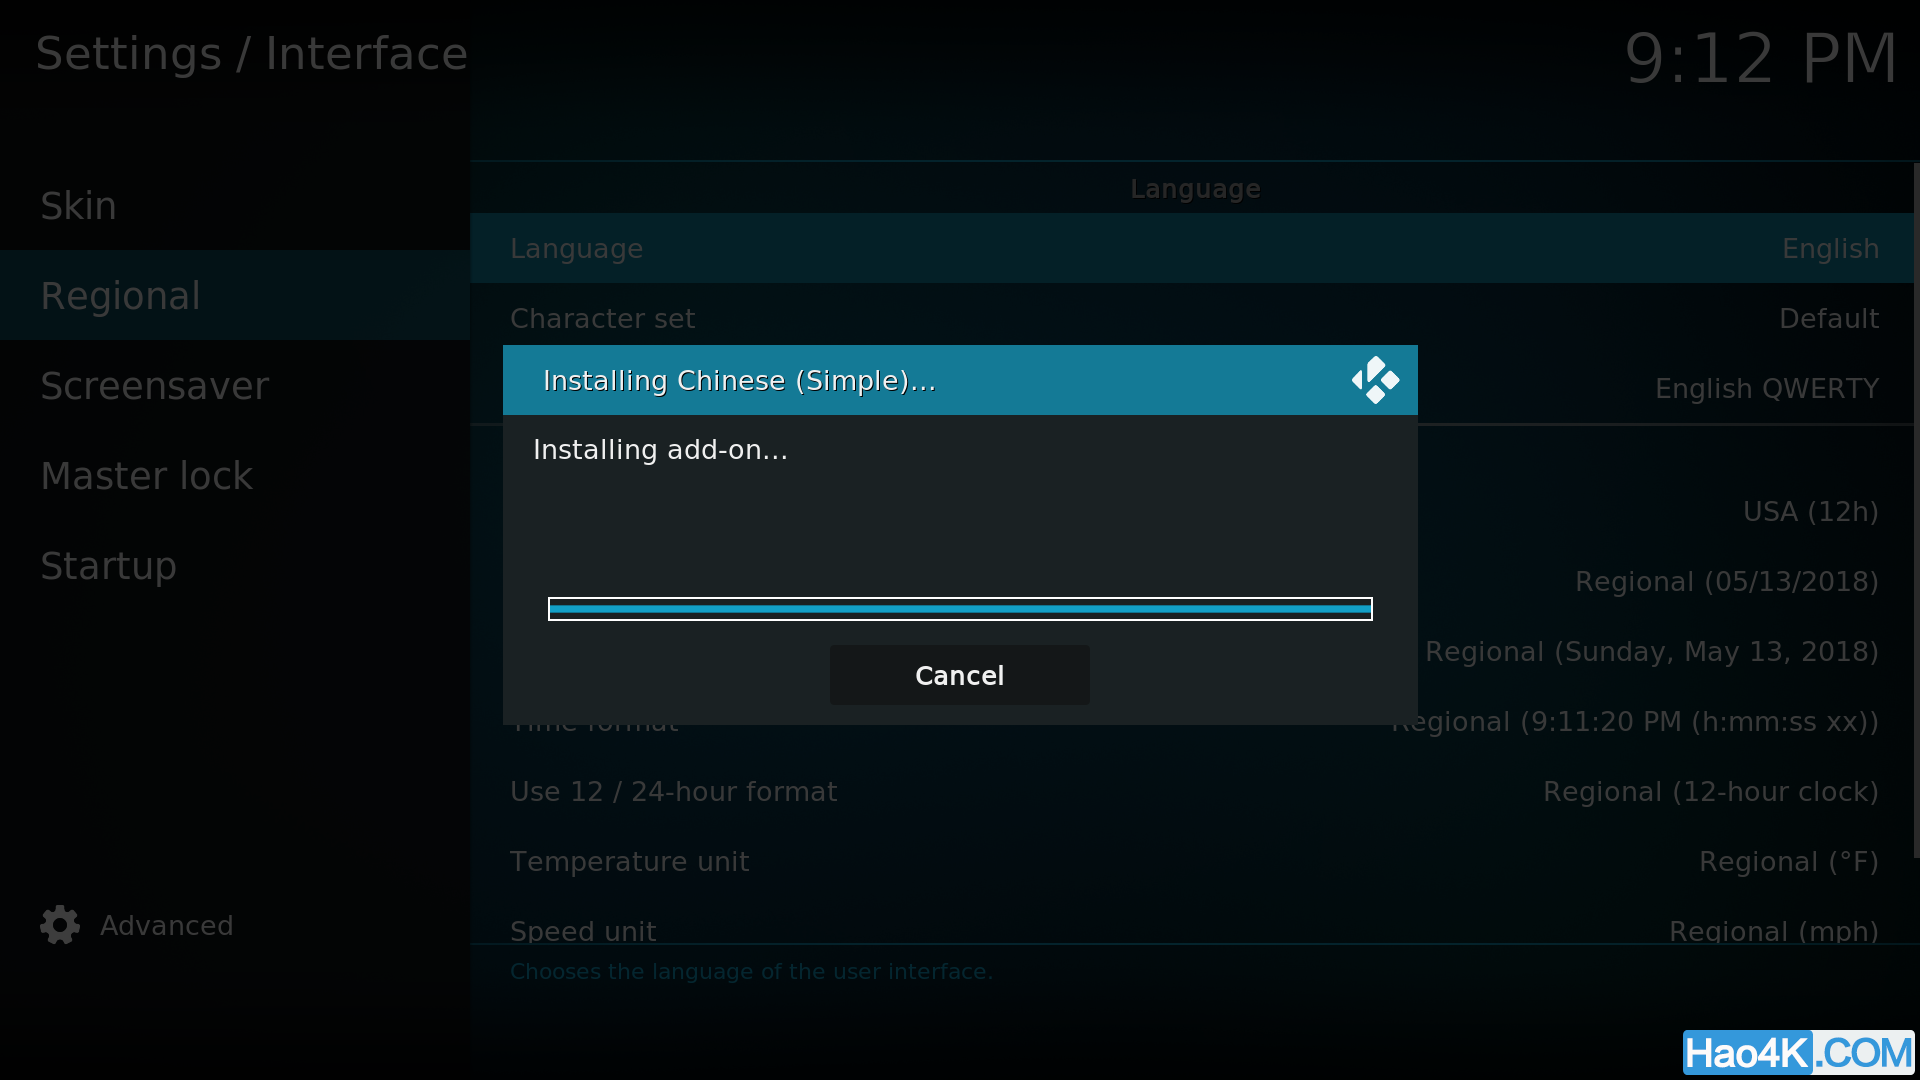
Task: Open the Startup settings category
Action: coord(235,565)
